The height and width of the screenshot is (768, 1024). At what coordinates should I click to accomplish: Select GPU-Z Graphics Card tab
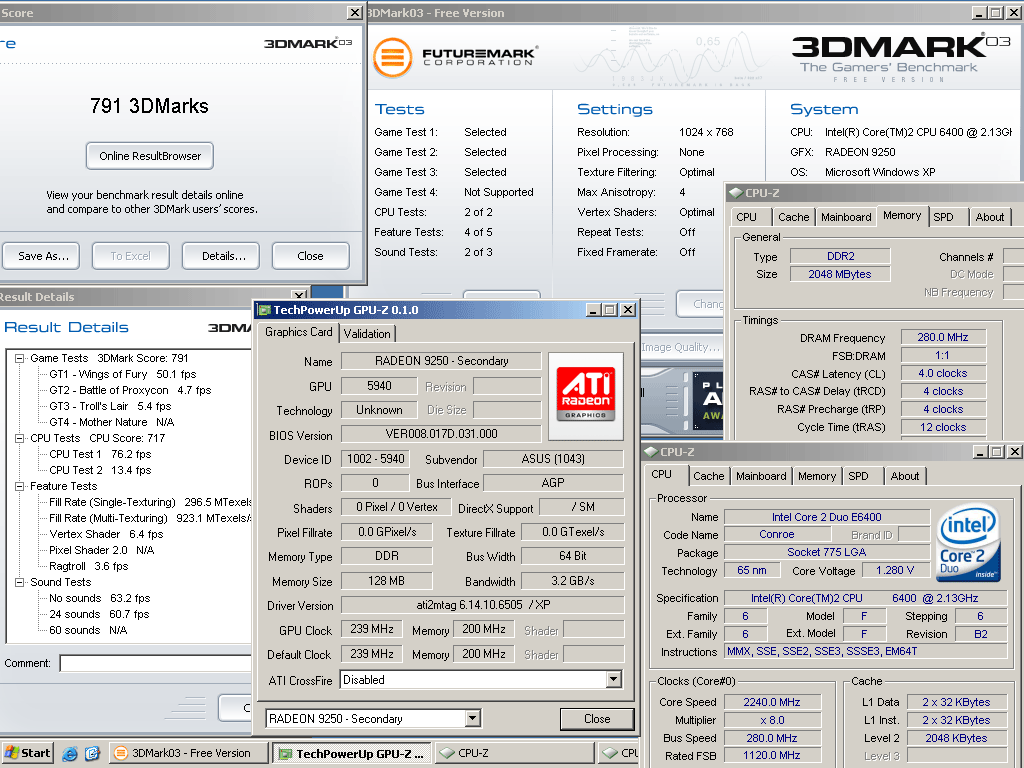tap(298, 332)
